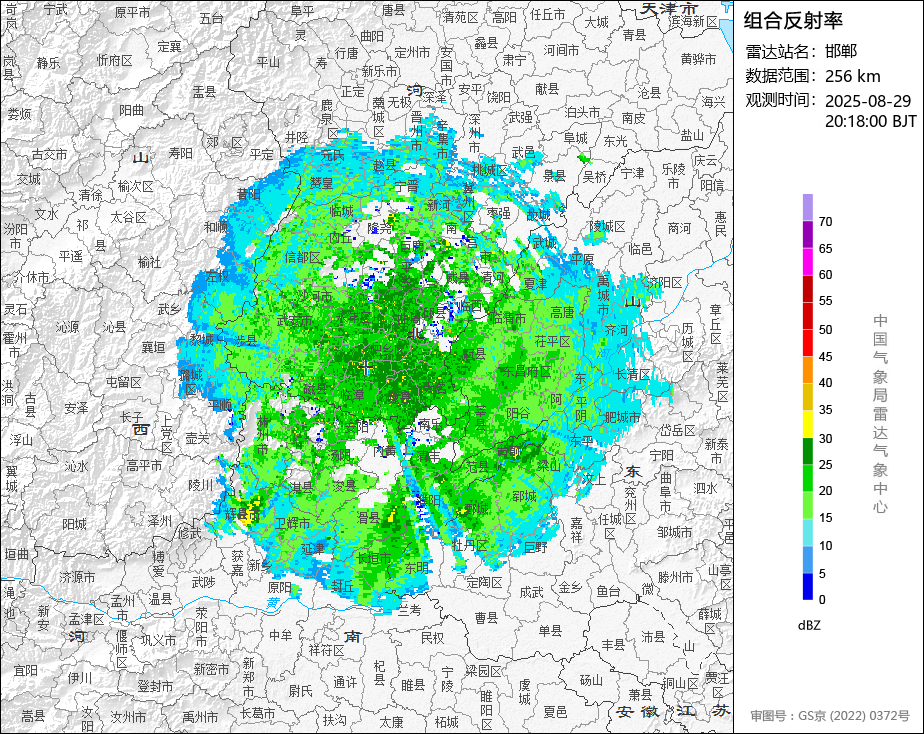Click the 滕州市 map label
The height and width of the screenshot is (734, 924).
676,577
